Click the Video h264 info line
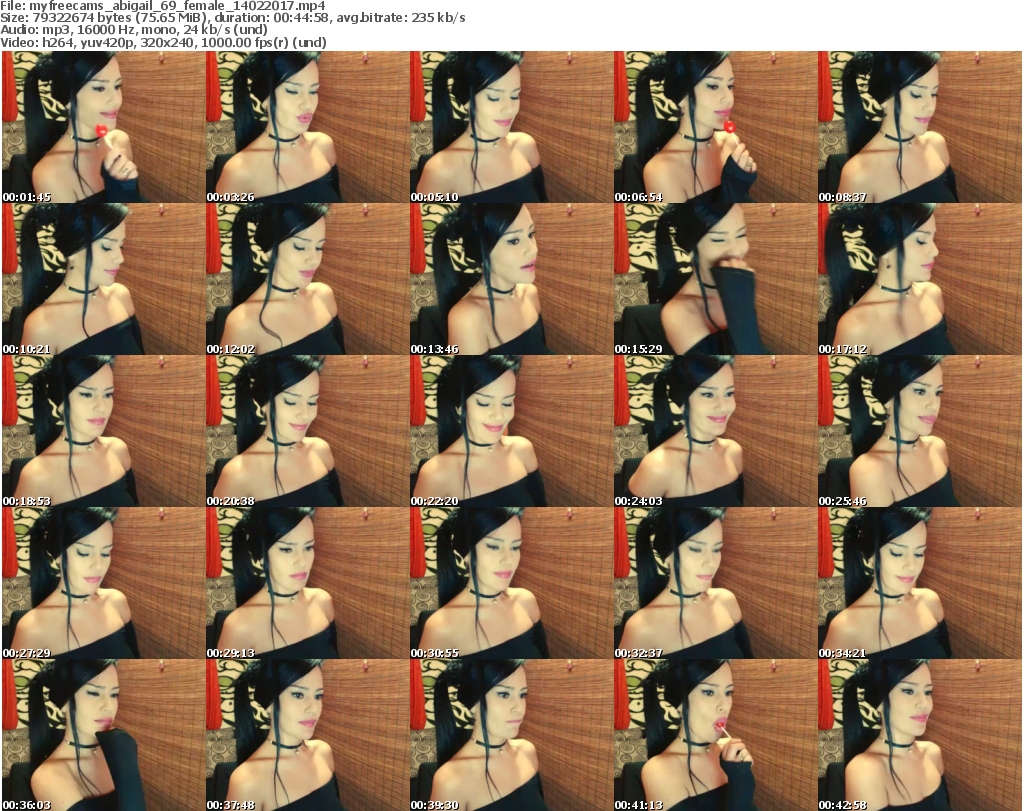The width and height of the screenshot is (1024, 811). (x=163, y=42)
